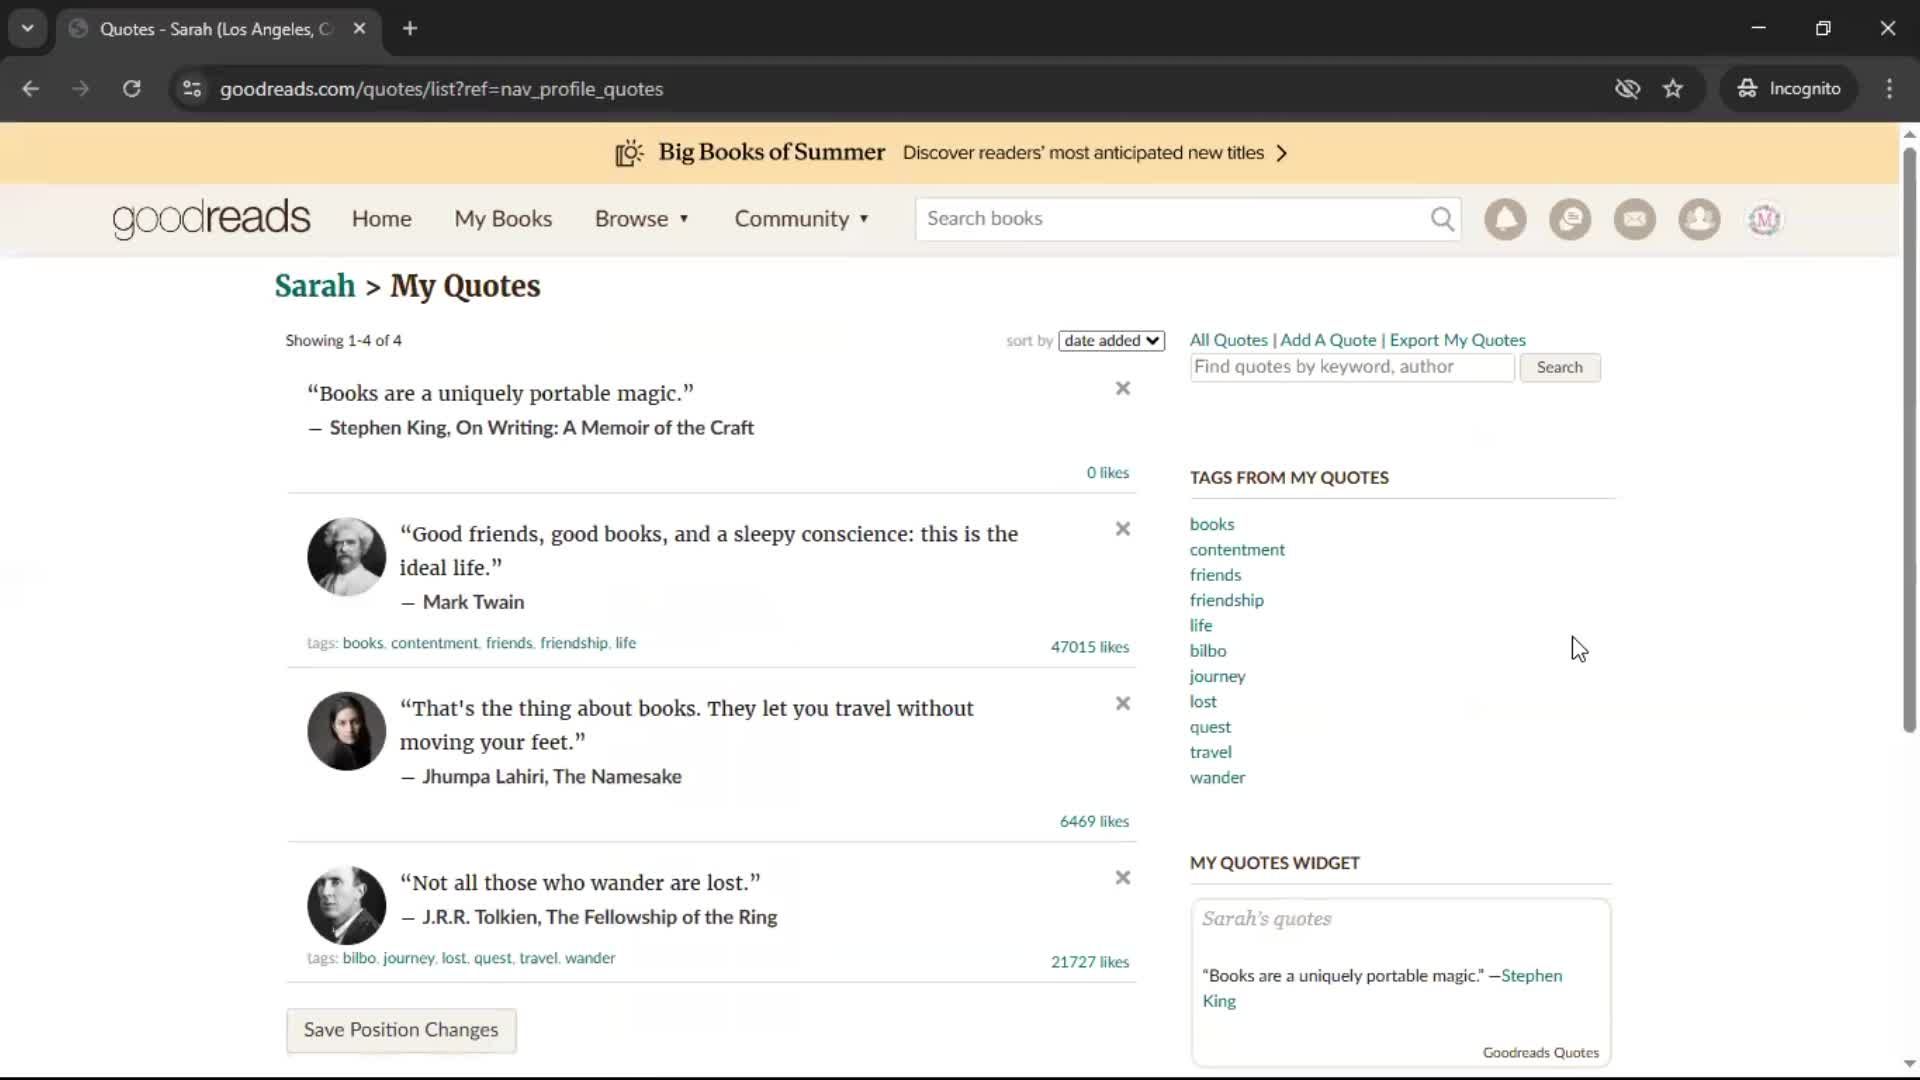The width and height of the screenshot is (1920, 1080).
Task: Open the Stephen King author link
Action: 388,428
